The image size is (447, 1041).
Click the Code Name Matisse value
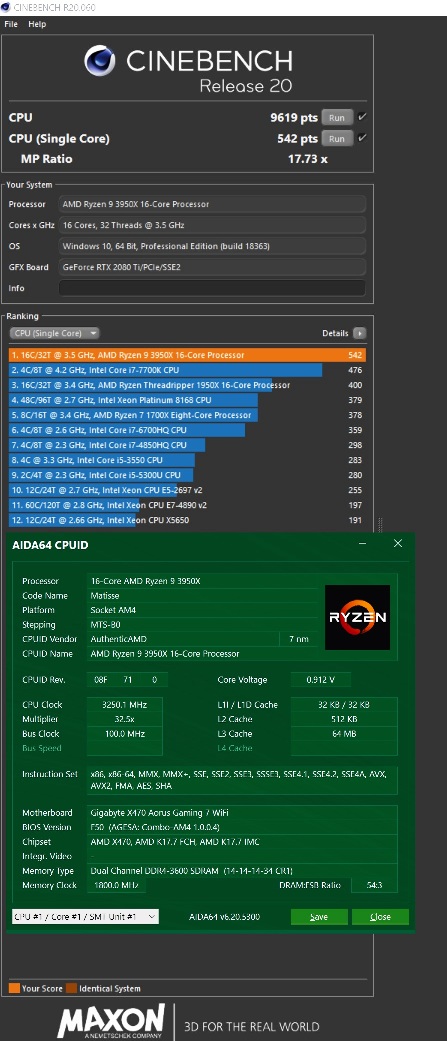click(x=105, y=596)
